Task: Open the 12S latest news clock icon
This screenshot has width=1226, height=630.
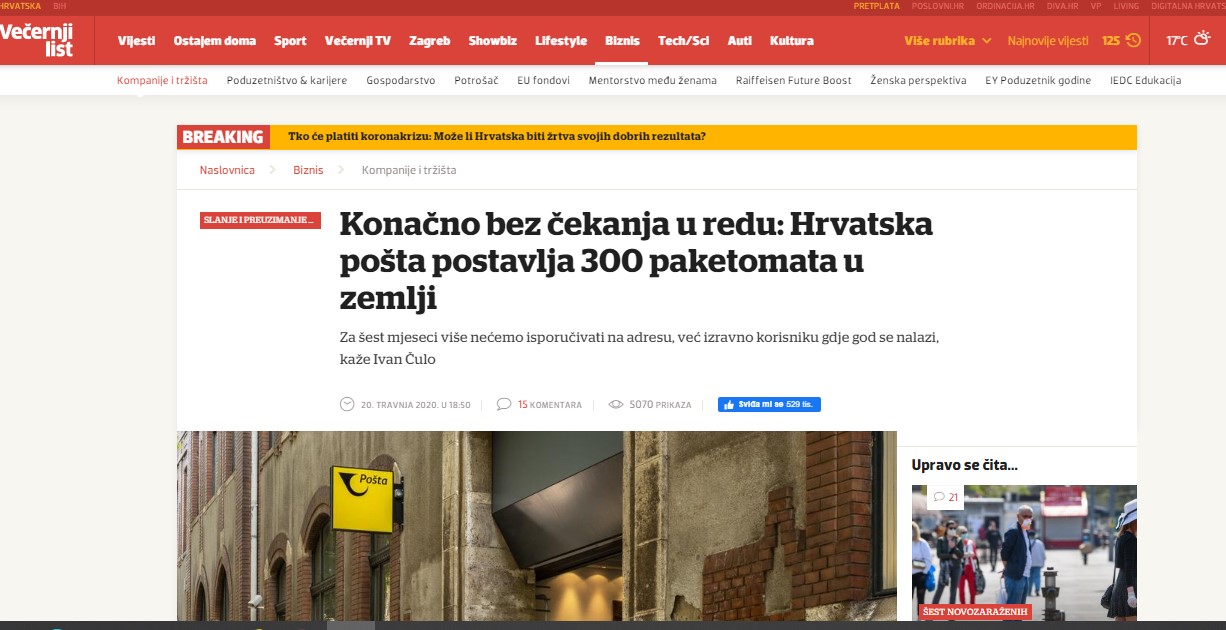Action: point(1133,41)
